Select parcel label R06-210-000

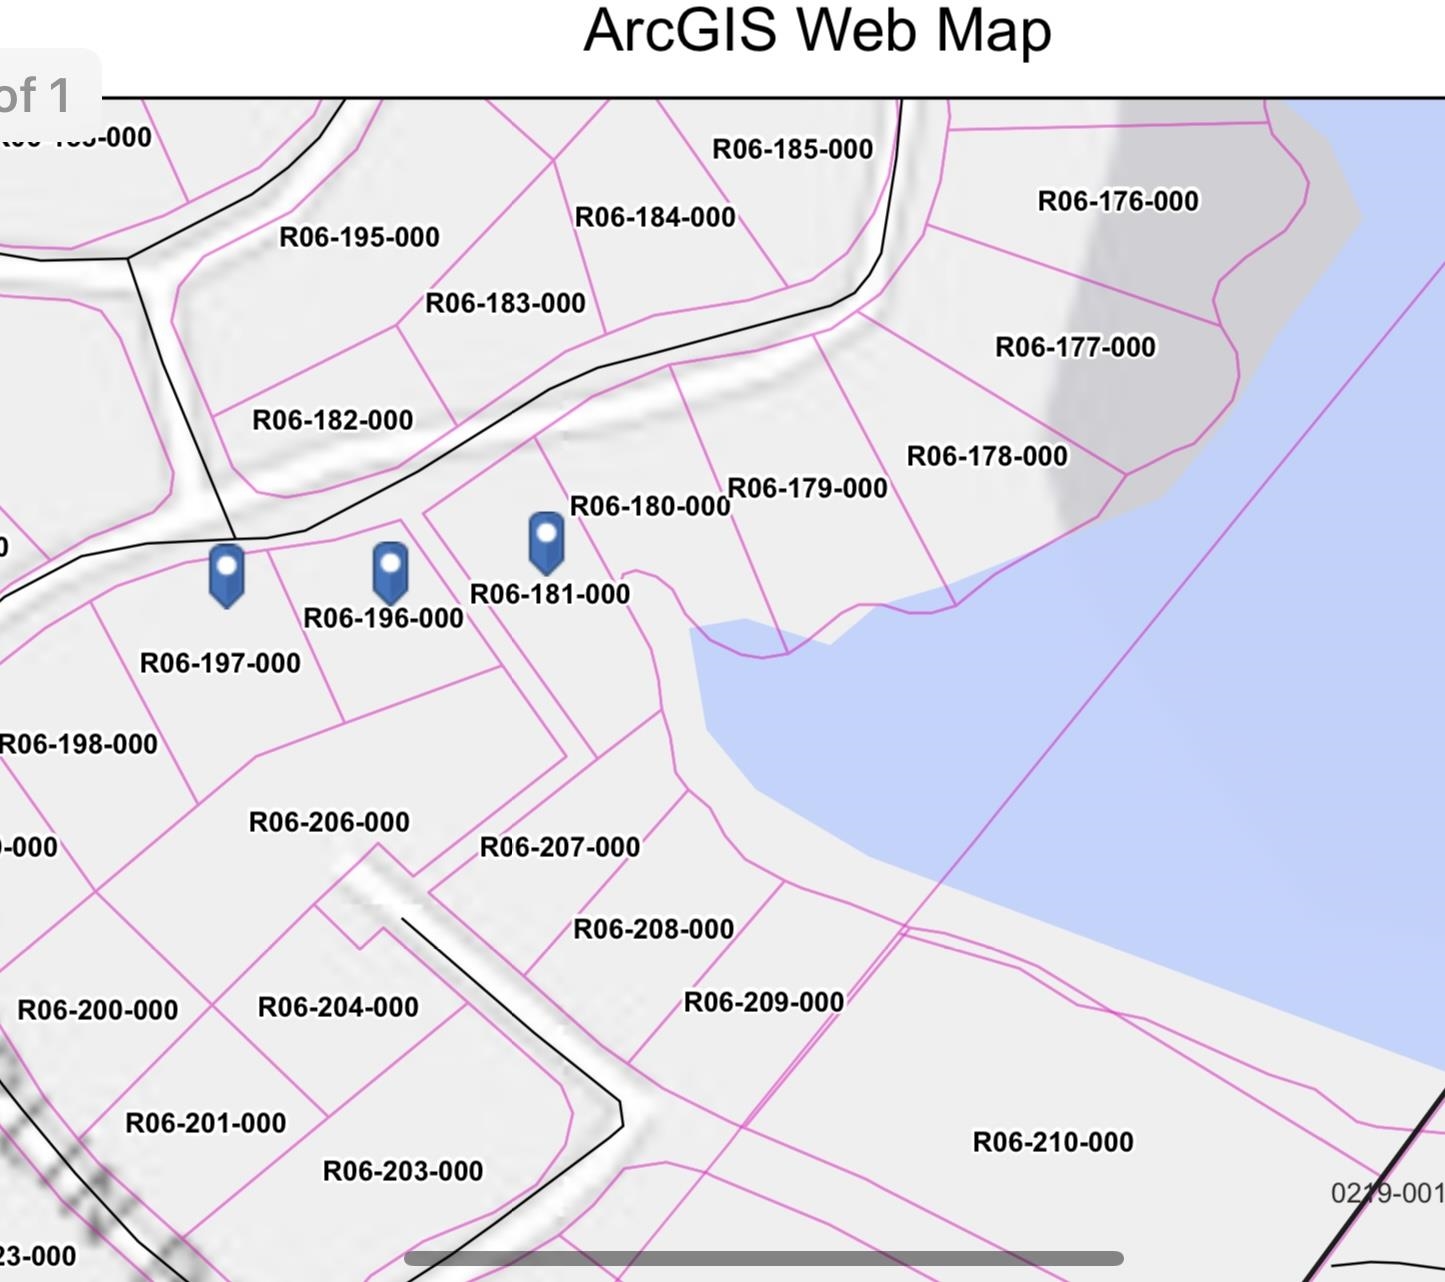click(1053, 1142)
